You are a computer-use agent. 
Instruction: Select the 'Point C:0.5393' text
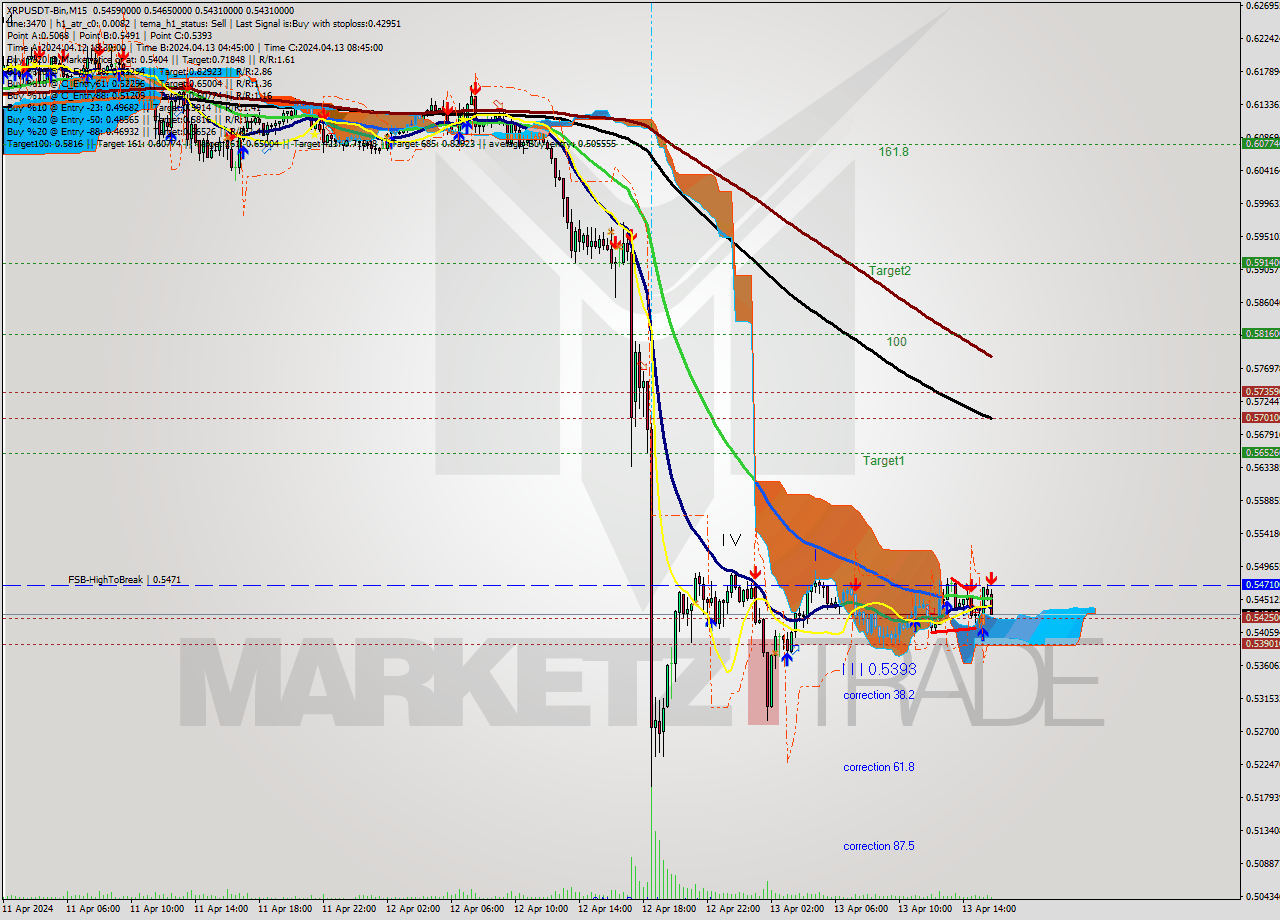tap(181, 35)
